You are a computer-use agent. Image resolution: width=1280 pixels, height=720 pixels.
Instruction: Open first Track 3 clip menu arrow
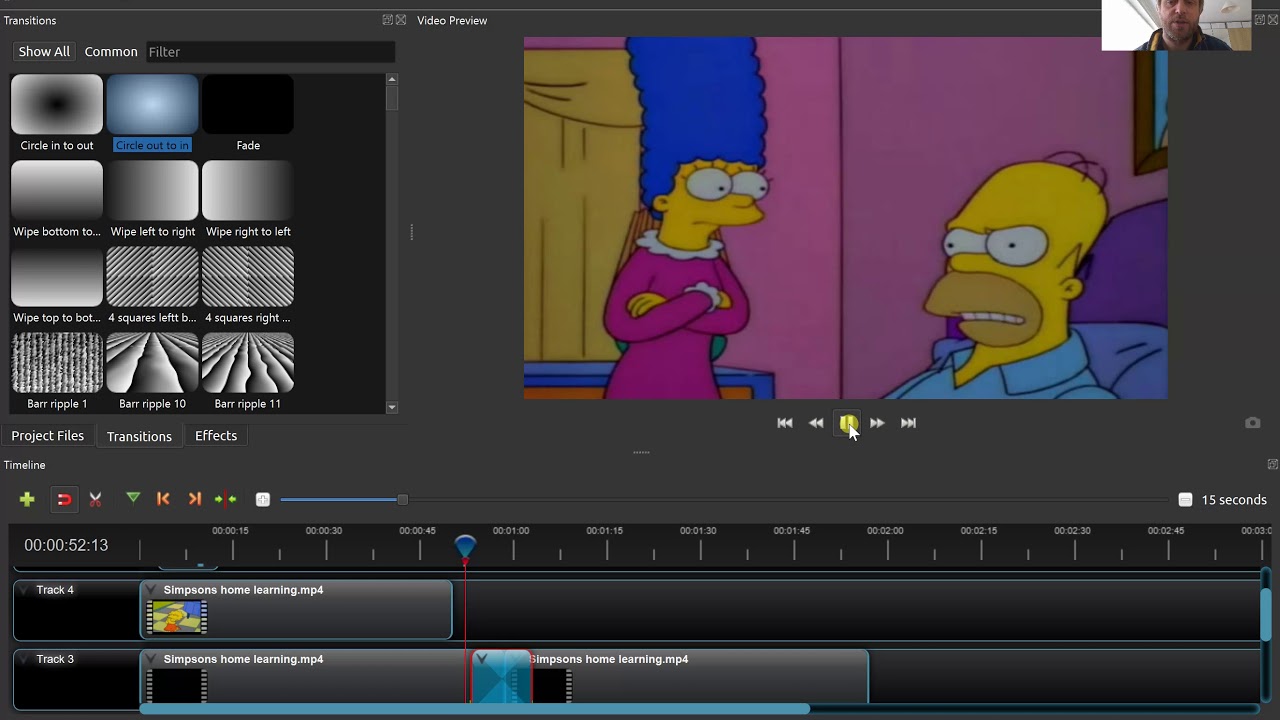pos(151,659)
